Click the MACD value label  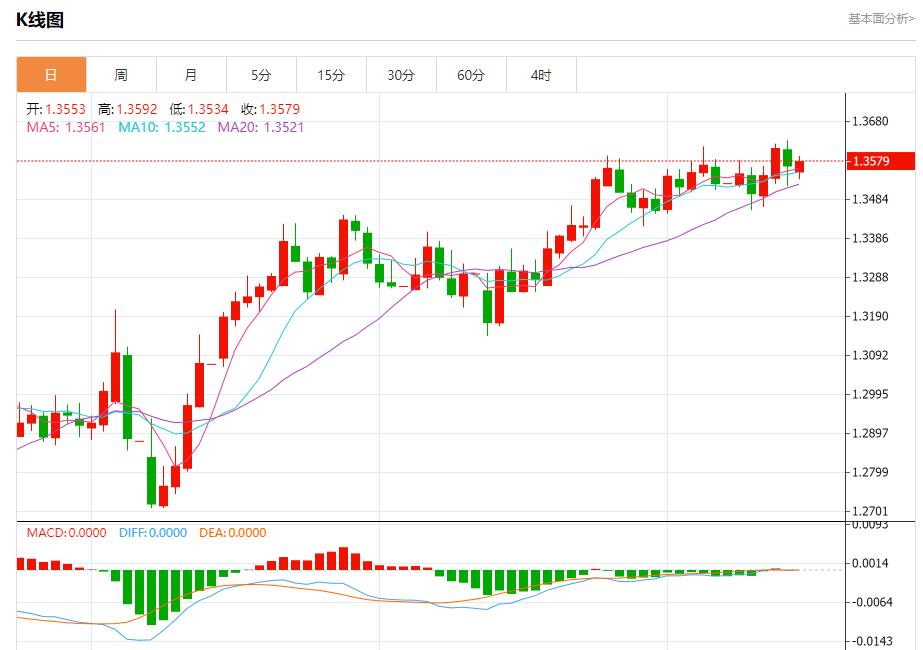(x=66, y=533)
